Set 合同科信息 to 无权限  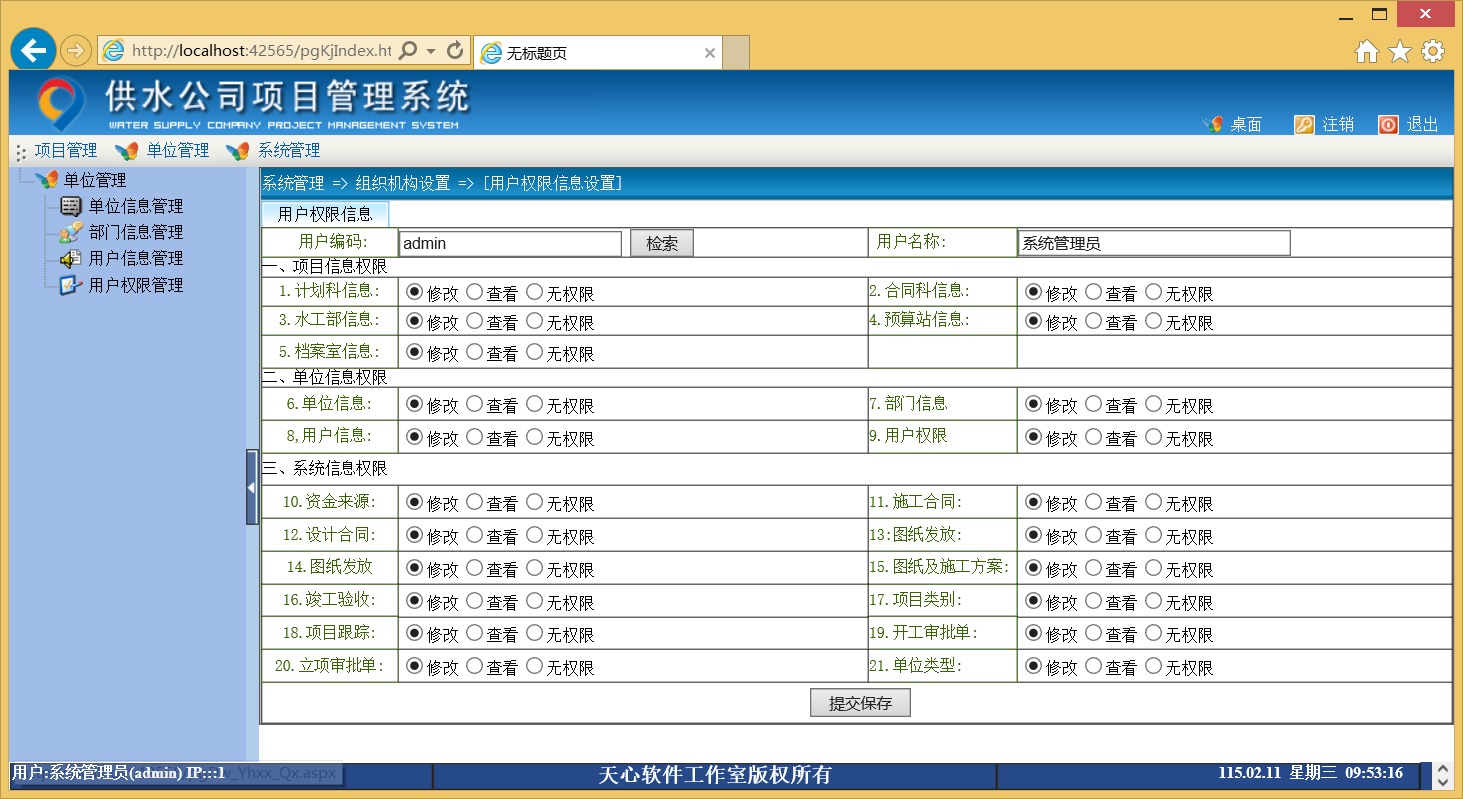(x=1153, y=292)
